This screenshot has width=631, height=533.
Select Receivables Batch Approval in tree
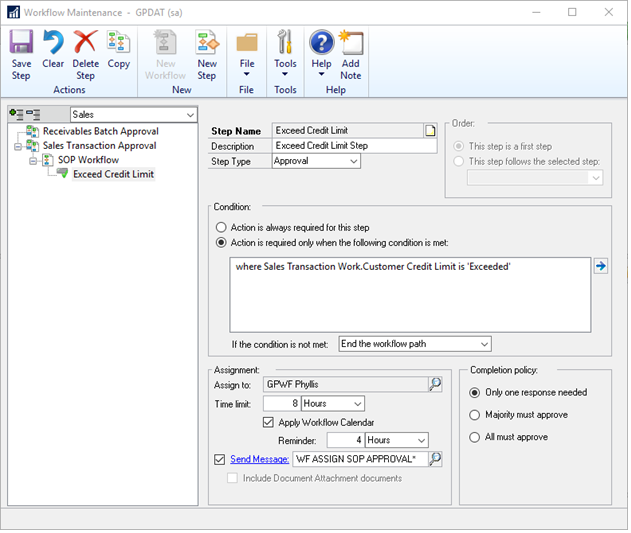tap(100, 131)
